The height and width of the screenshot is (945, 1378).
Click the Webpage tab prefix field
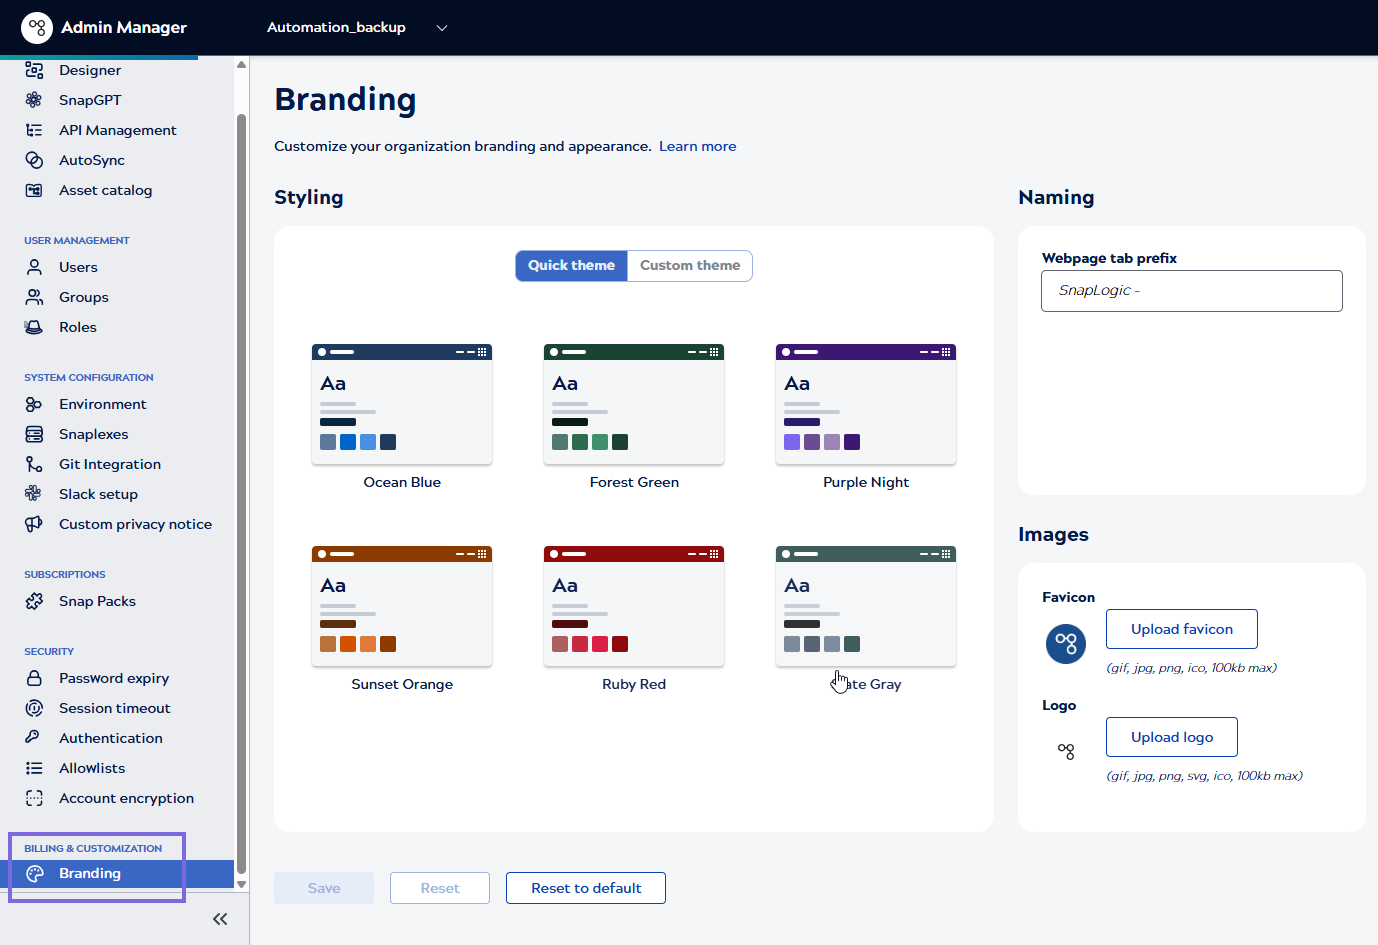coord(1192,291)
